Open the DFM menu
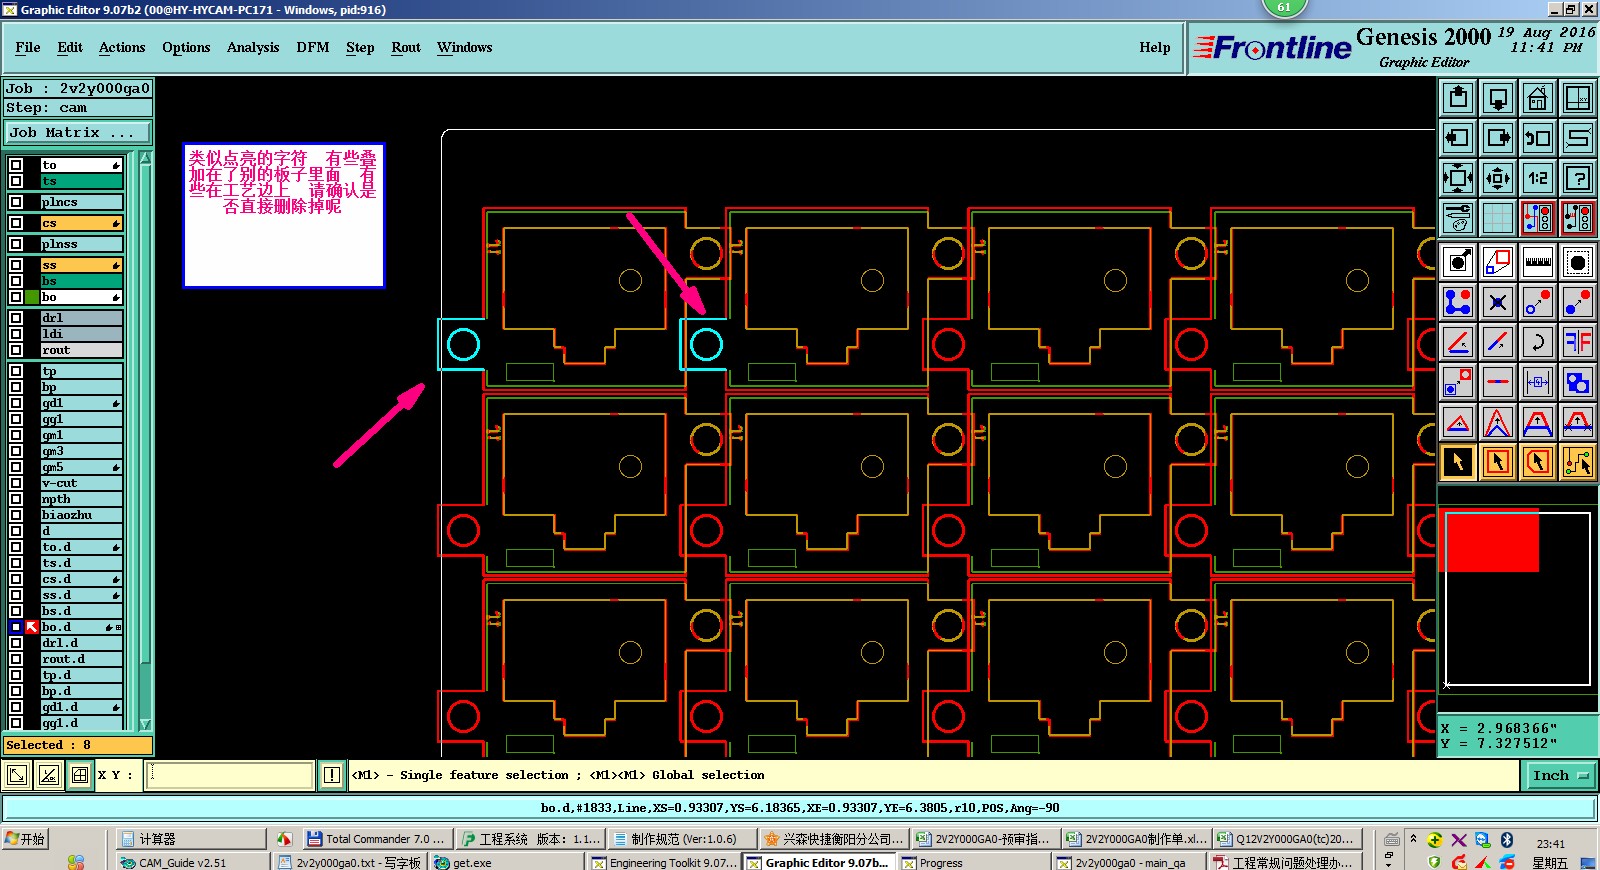This screenshot has height=870, width=1600. tap(313, 47)
